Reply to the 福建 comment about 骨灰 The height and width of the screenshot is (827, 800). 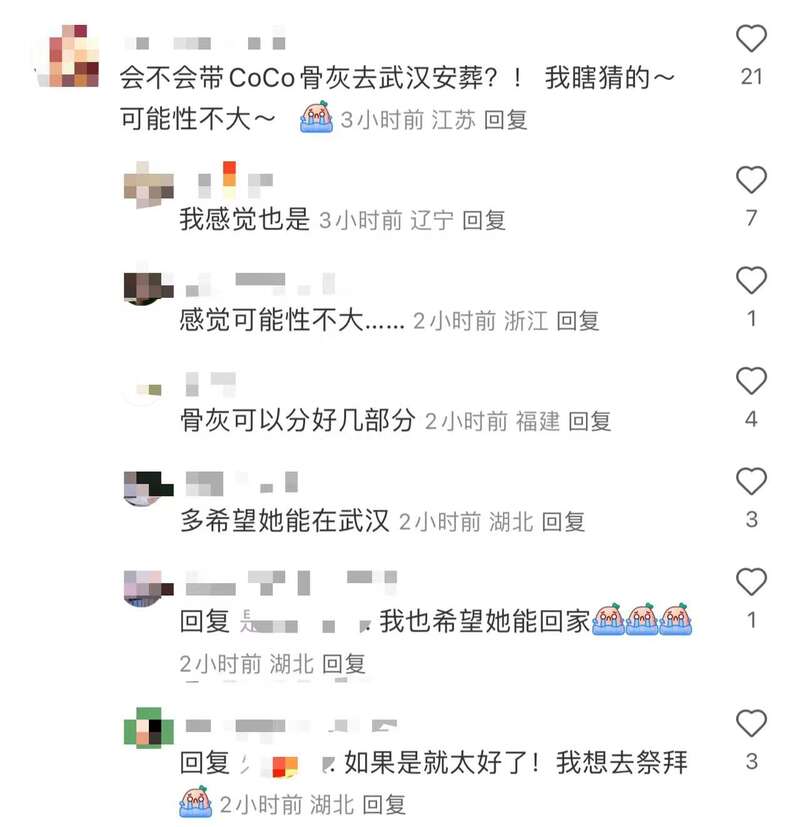[590, 421]
